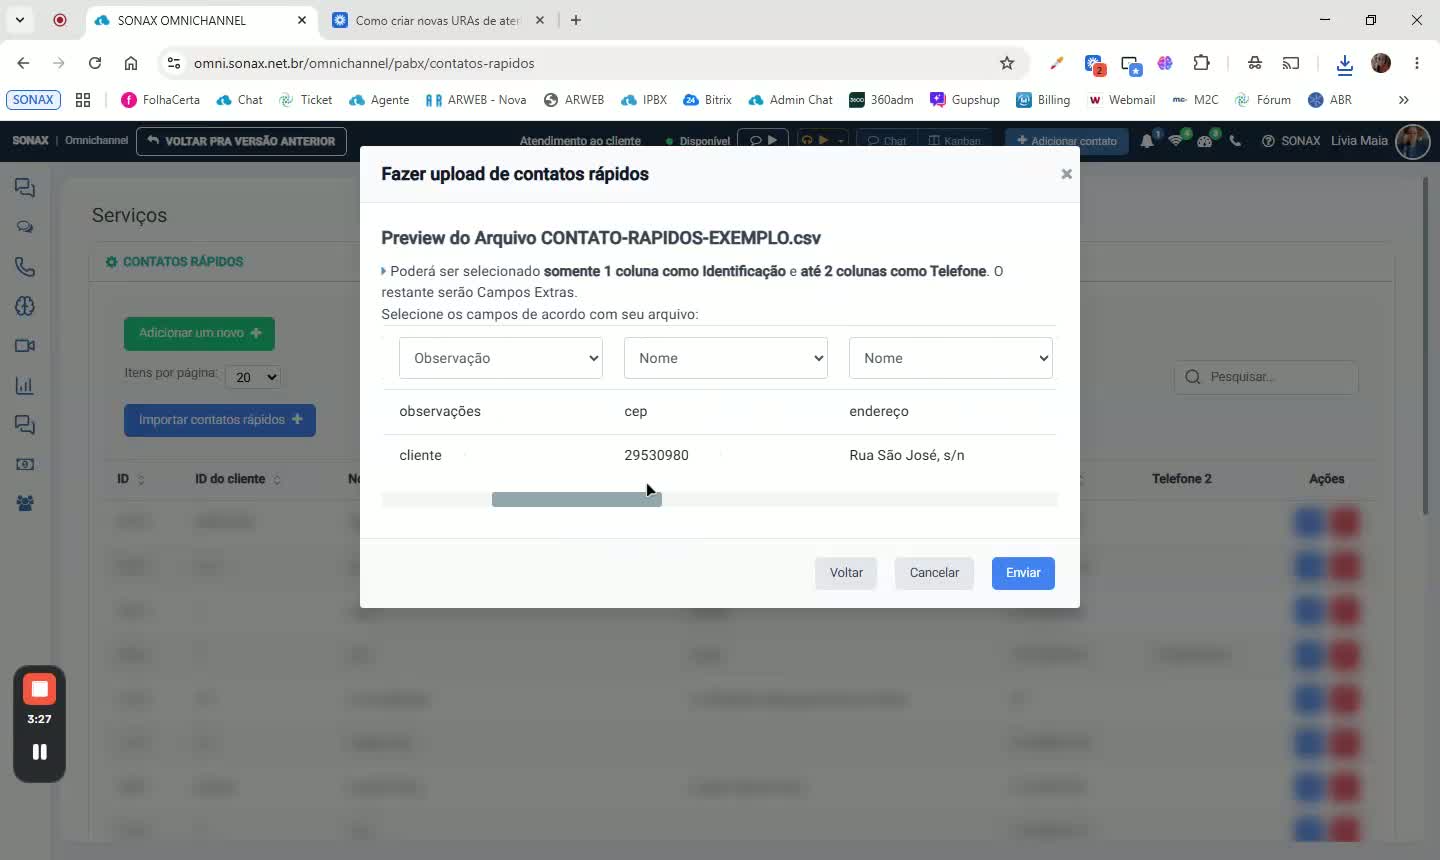Open the Chrome downloads icon
1440x860 pixels.
[1345, 64]
